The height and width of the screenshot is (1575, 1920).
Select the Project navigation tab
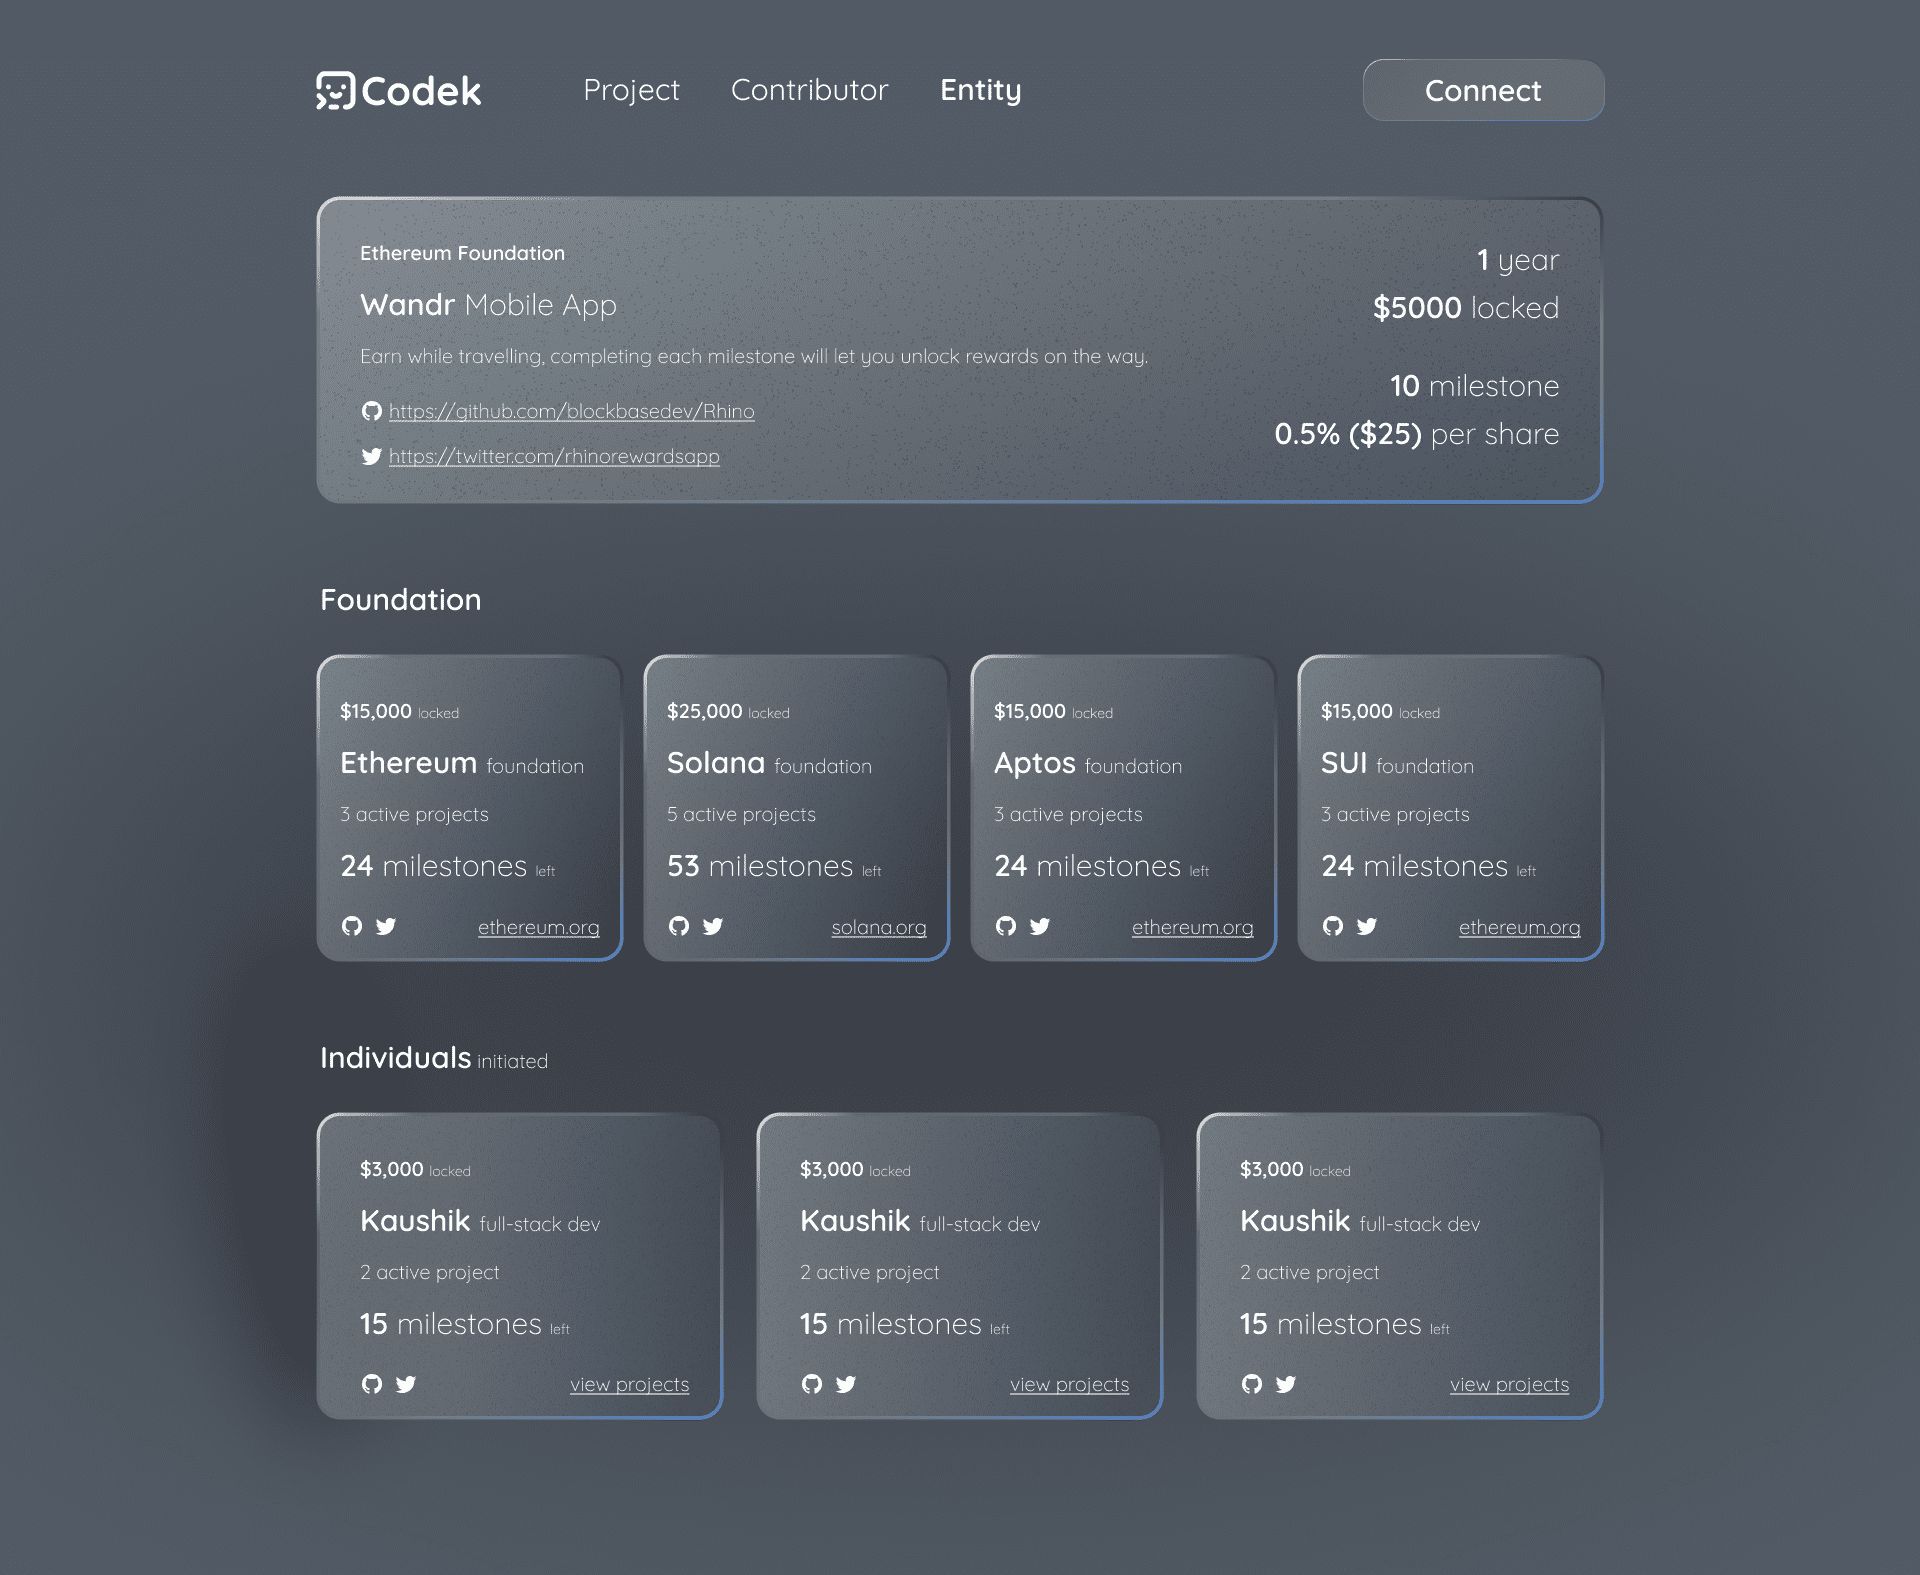tap(630, 89)
